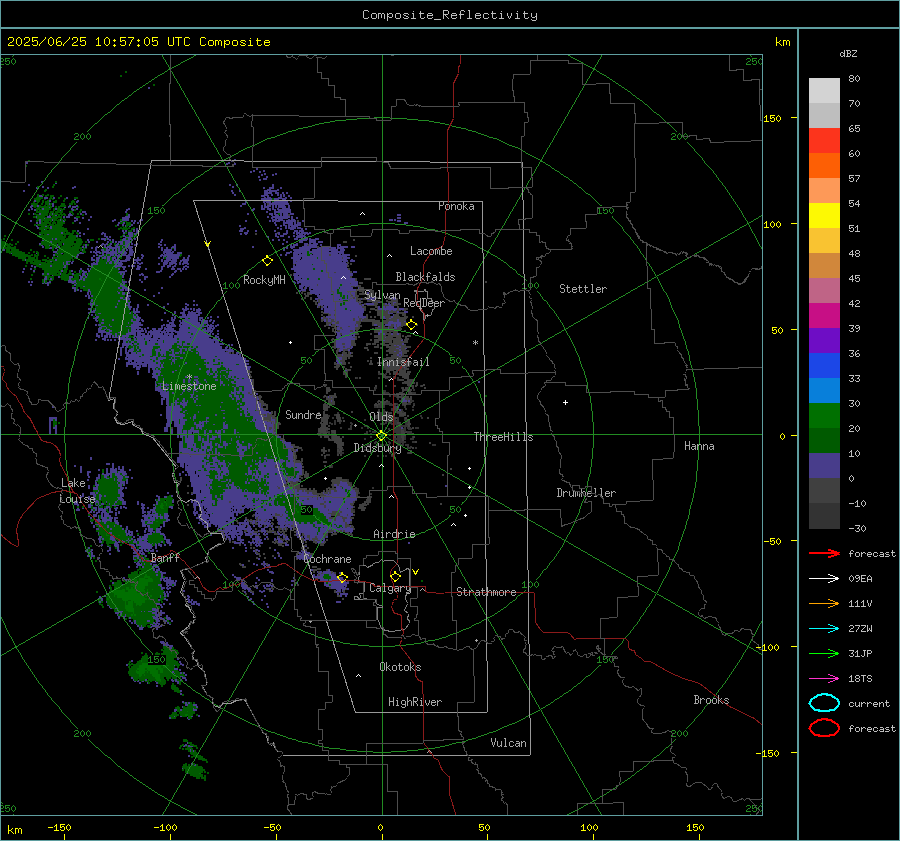Click the Blackfalds label
Viewport: 900px width, 841px height.
tap(425, 277)
